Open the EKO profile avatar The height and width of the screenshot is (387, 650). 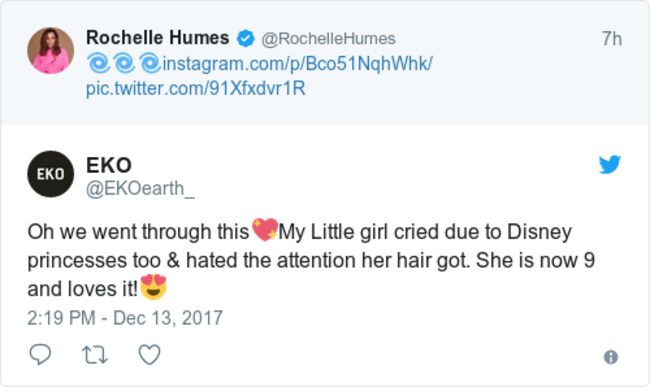click(x=51, y=174)
